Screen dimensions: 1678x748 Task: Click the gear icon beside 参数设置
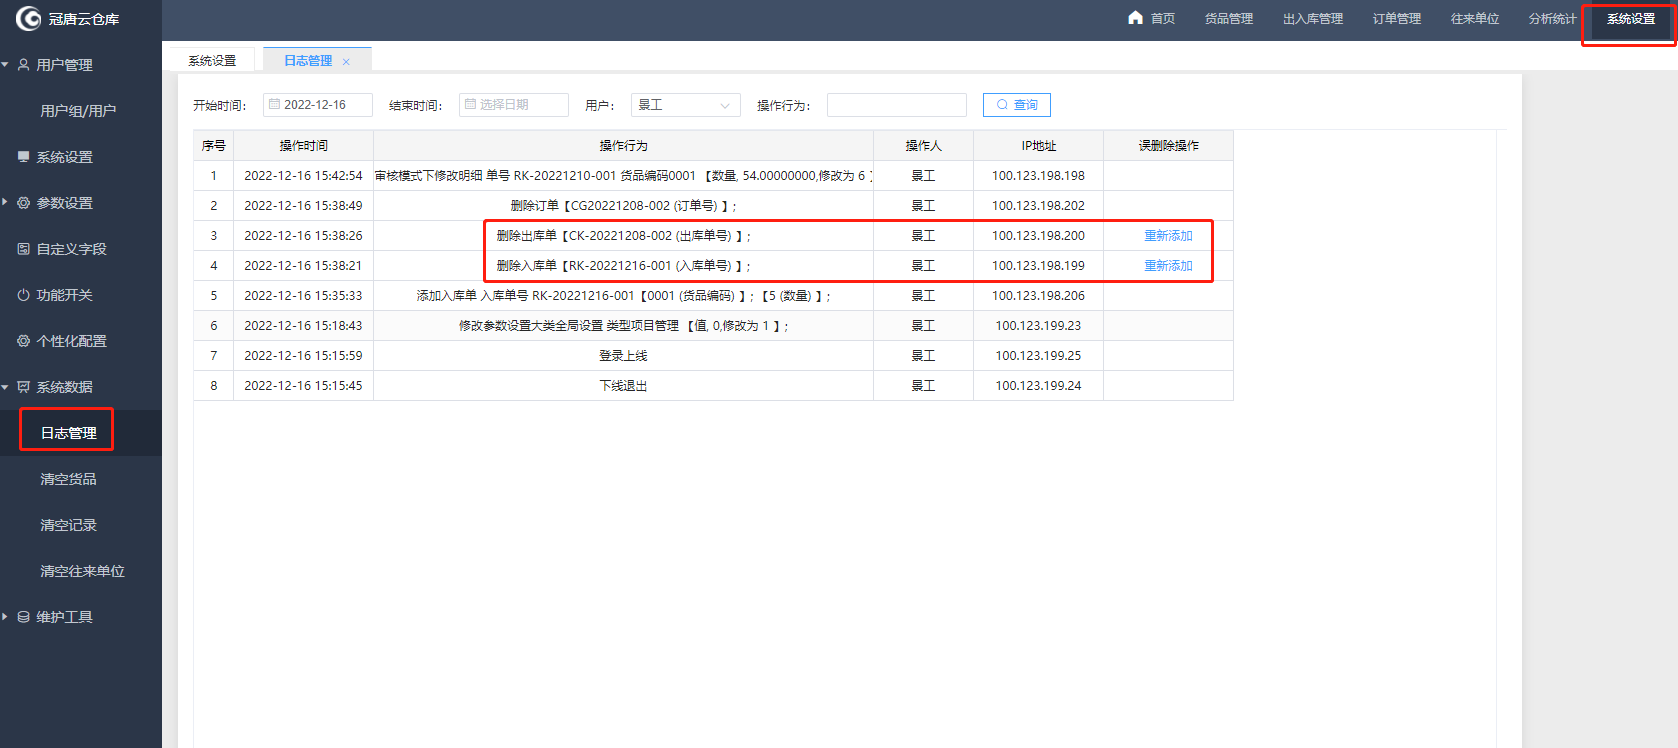pyautogui.click(x=23, y=202)
